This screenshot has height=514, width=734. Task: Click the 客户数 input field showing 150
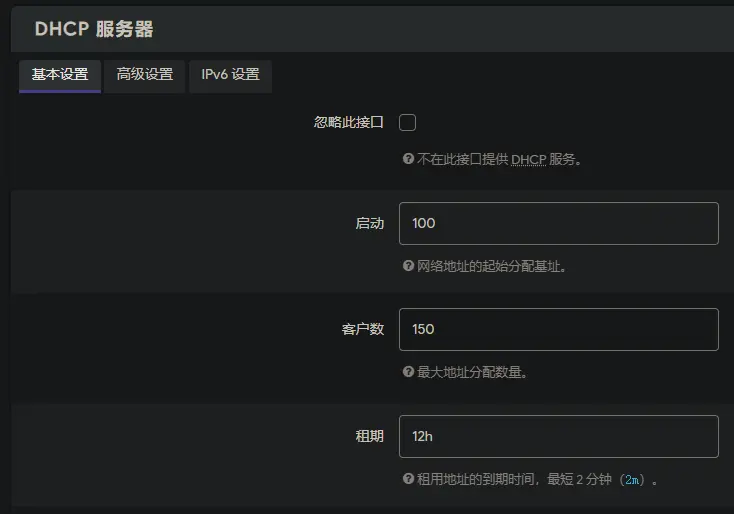(558, 329)
